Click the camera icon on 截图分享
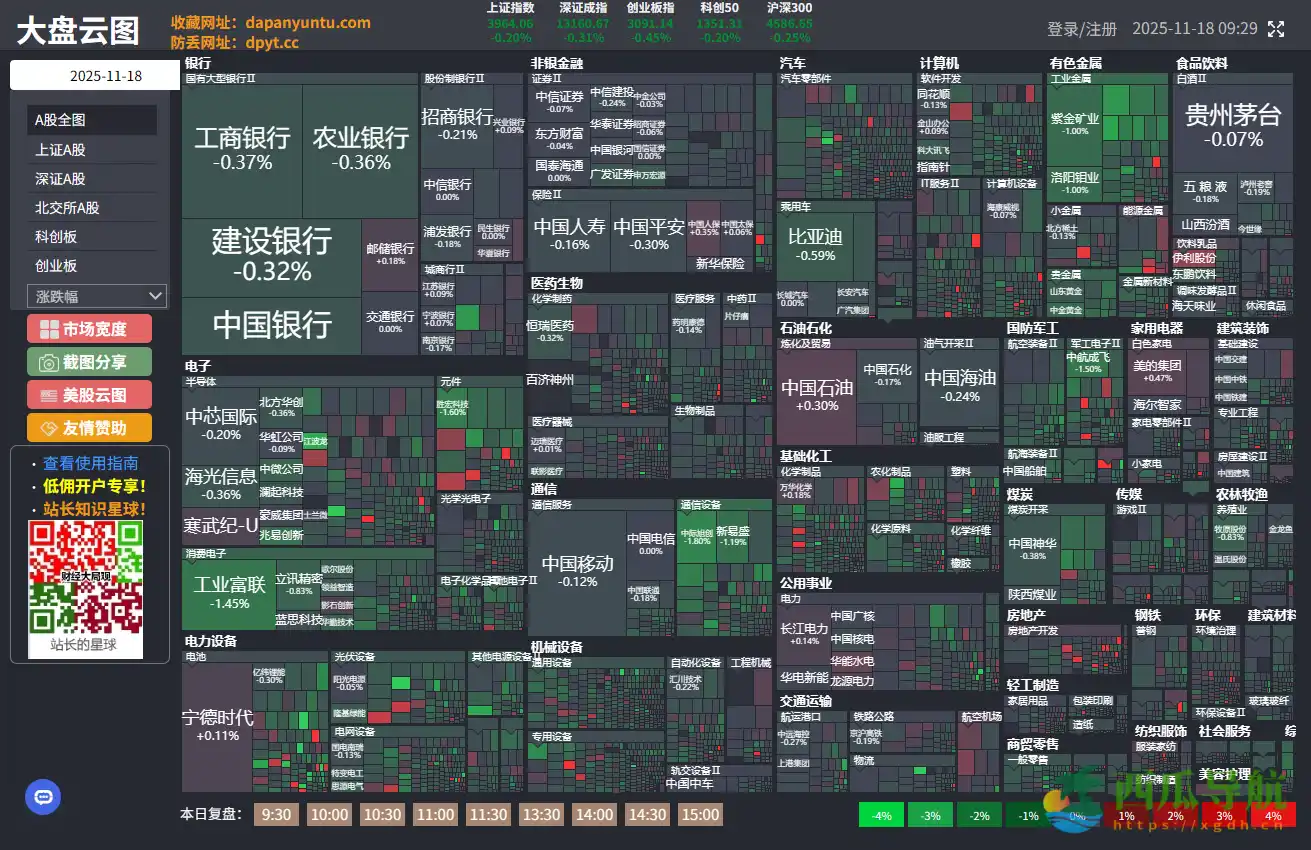 pyautogui.click(x=48, y=362)
